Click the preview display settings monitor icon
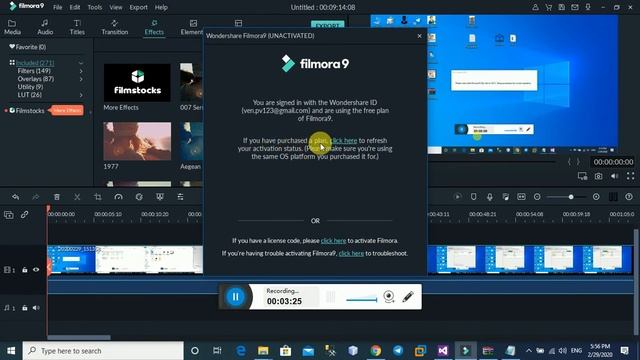Screen dimensions: 640x360 coord(582,176)
